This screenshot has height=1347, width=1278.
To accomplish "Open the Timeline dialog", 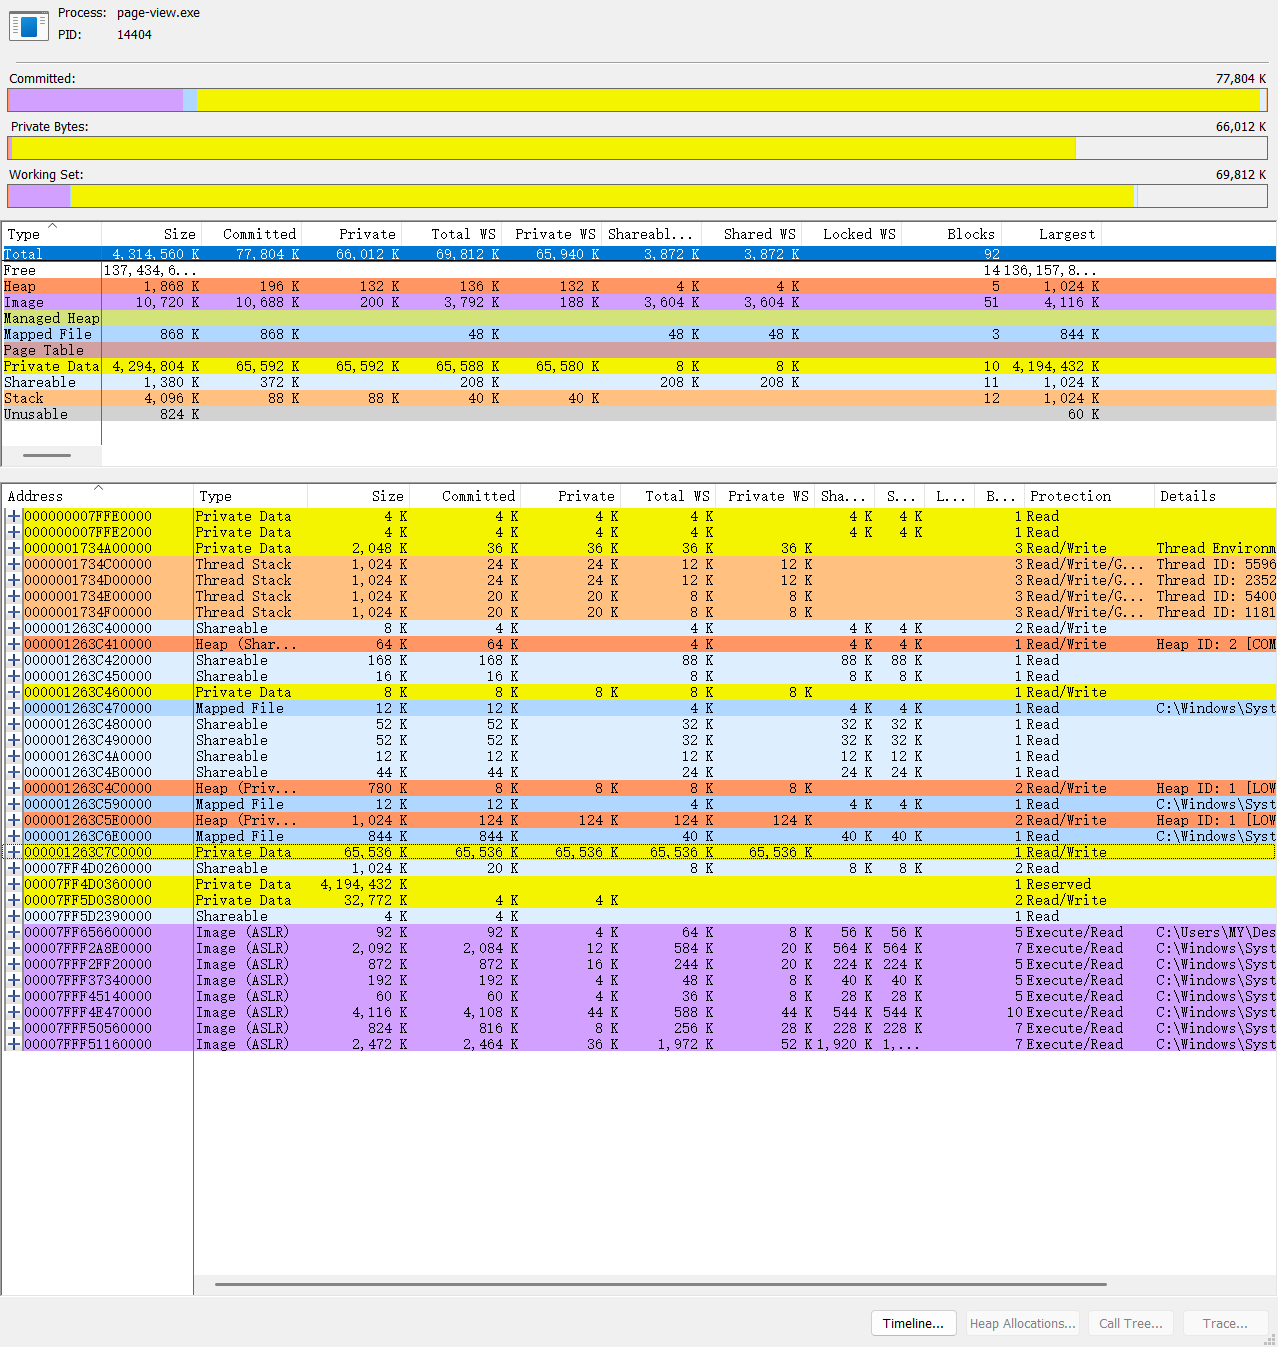I will click(x=913, y=1323).
